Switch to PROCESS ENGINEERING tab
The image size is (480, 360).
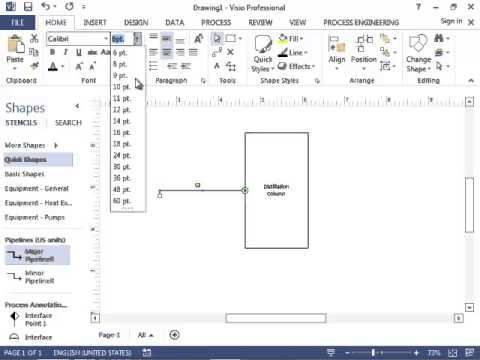click(x=361, y=22)
